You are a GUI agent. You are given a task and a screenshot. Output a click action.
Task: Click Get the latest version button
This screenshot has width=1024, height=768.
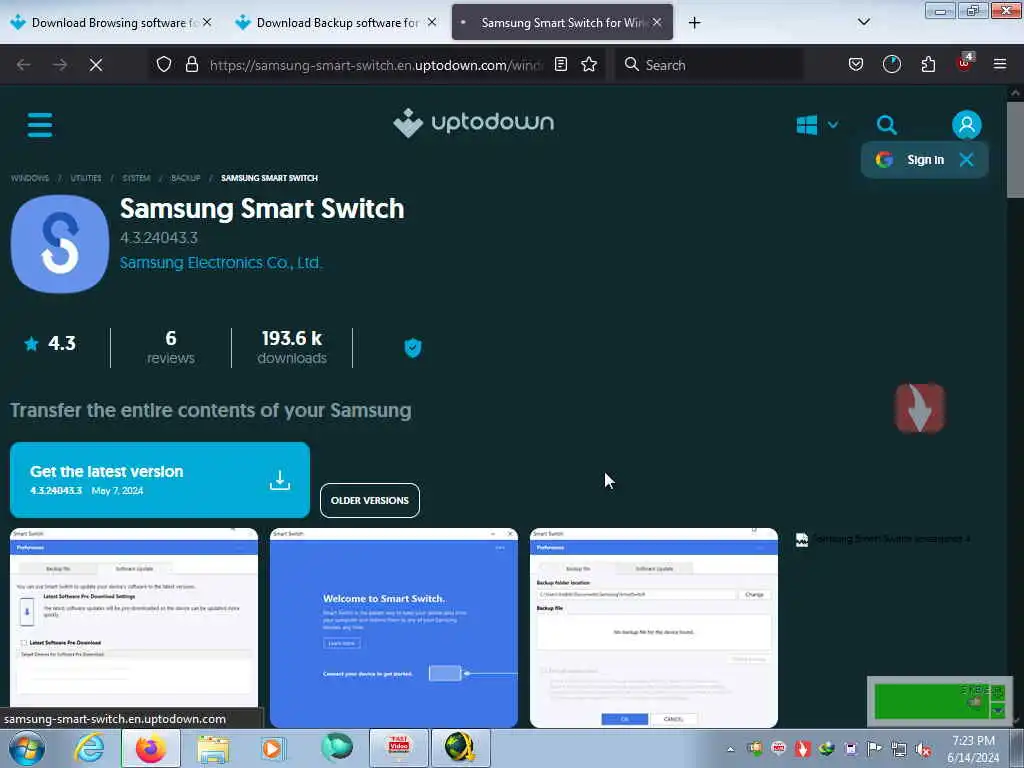point(160,480)
